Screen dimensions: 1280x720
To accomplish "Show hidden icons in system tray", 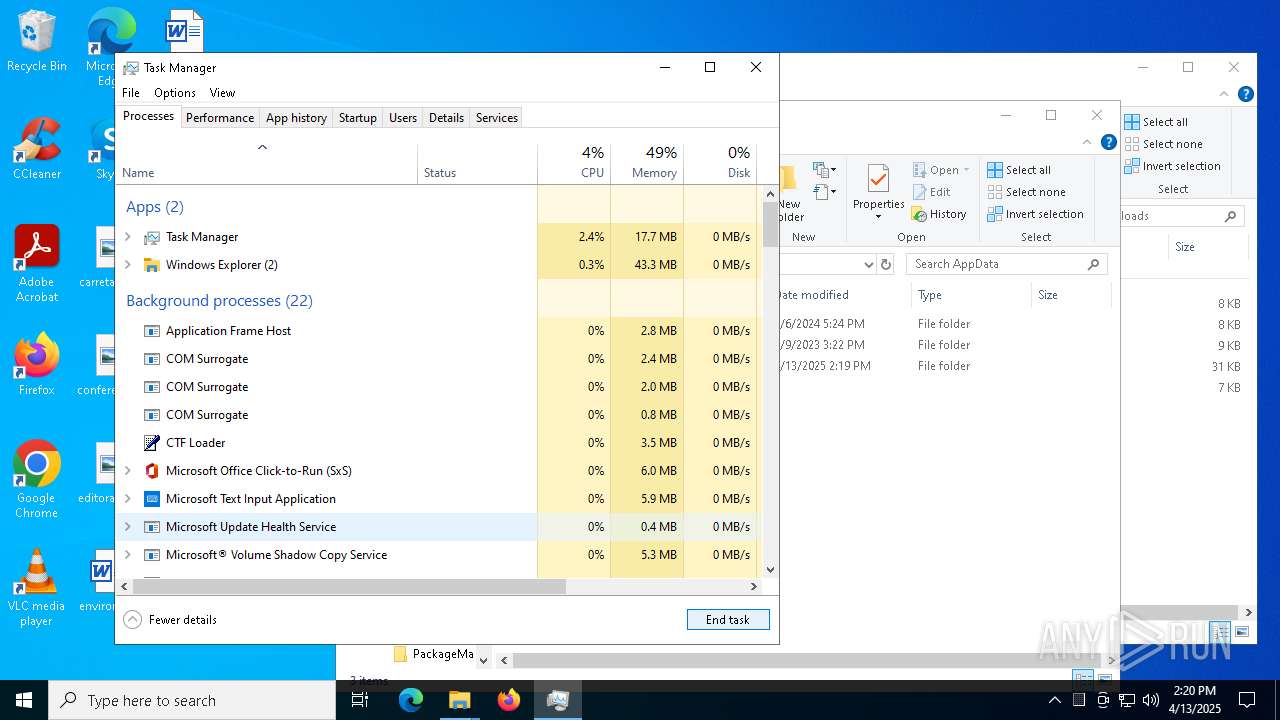I will tap(1054, 700).
